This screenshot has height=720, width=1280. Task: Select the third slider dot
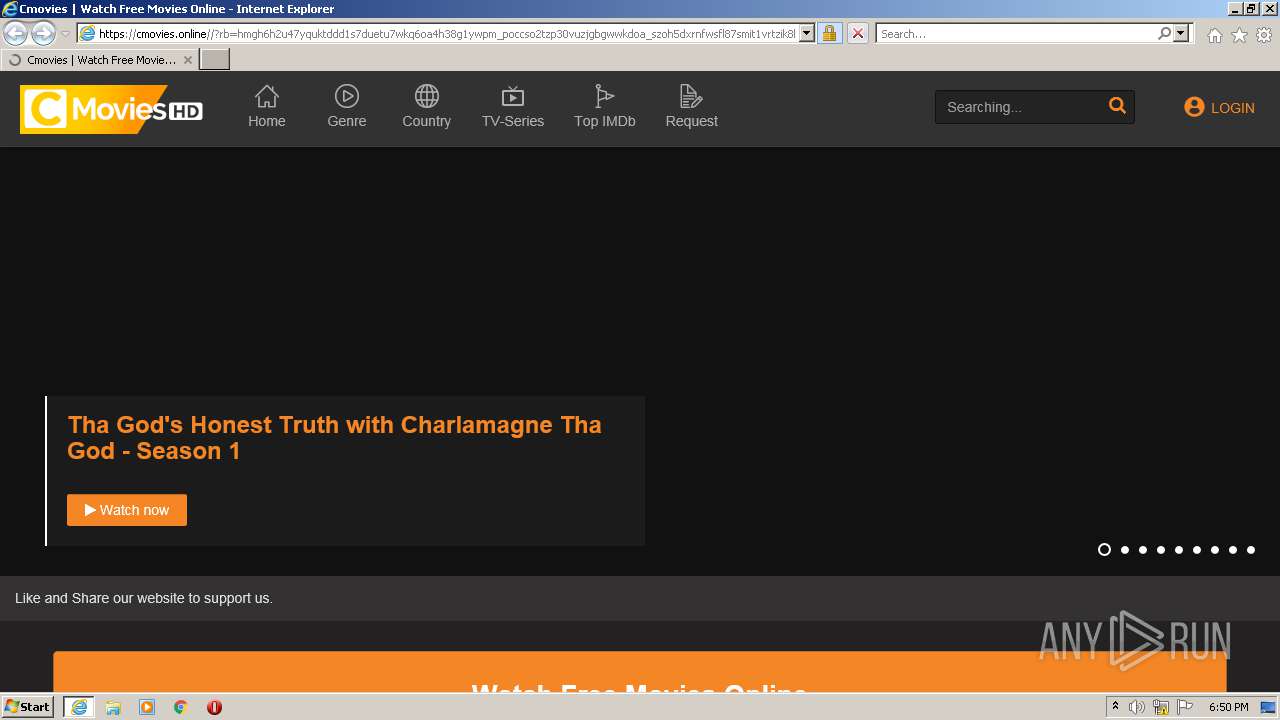click(1143, 550)
